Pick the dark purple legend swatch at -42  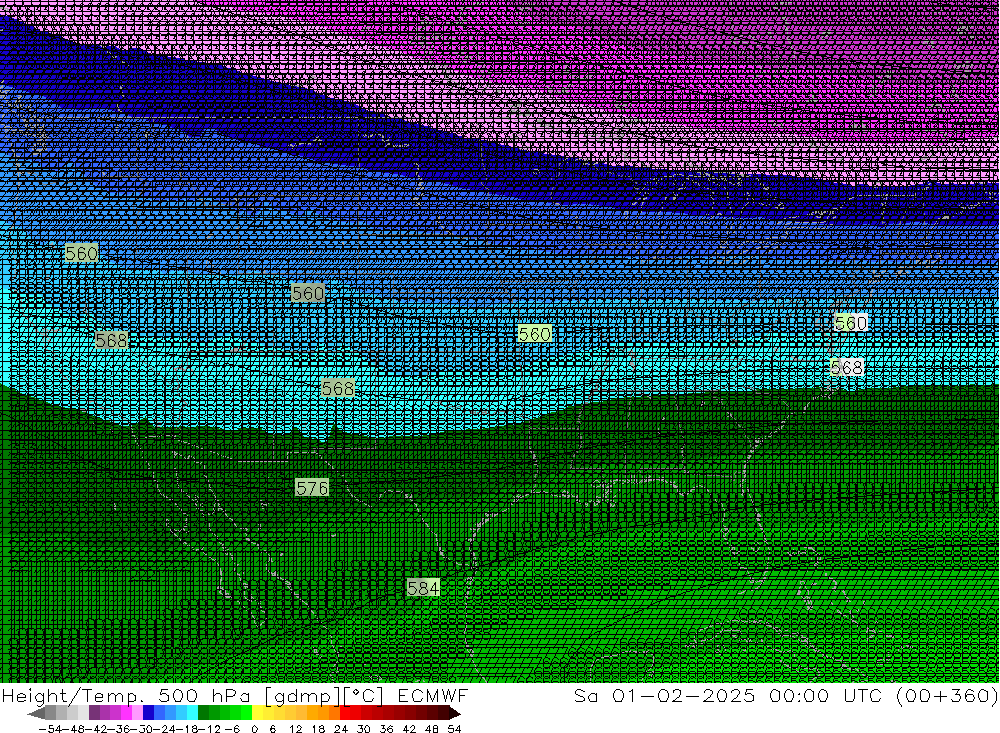click(94, 714)
